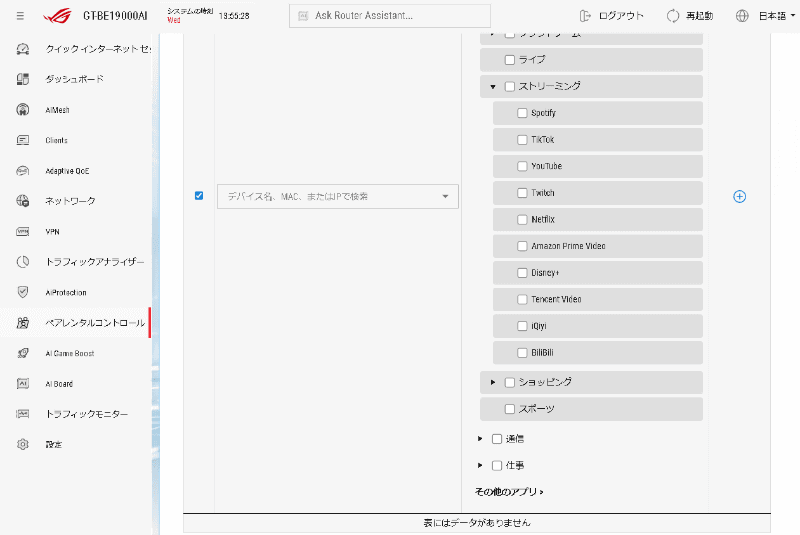Click the logout door icon
800x535 pixels.
tap(585, 16)
